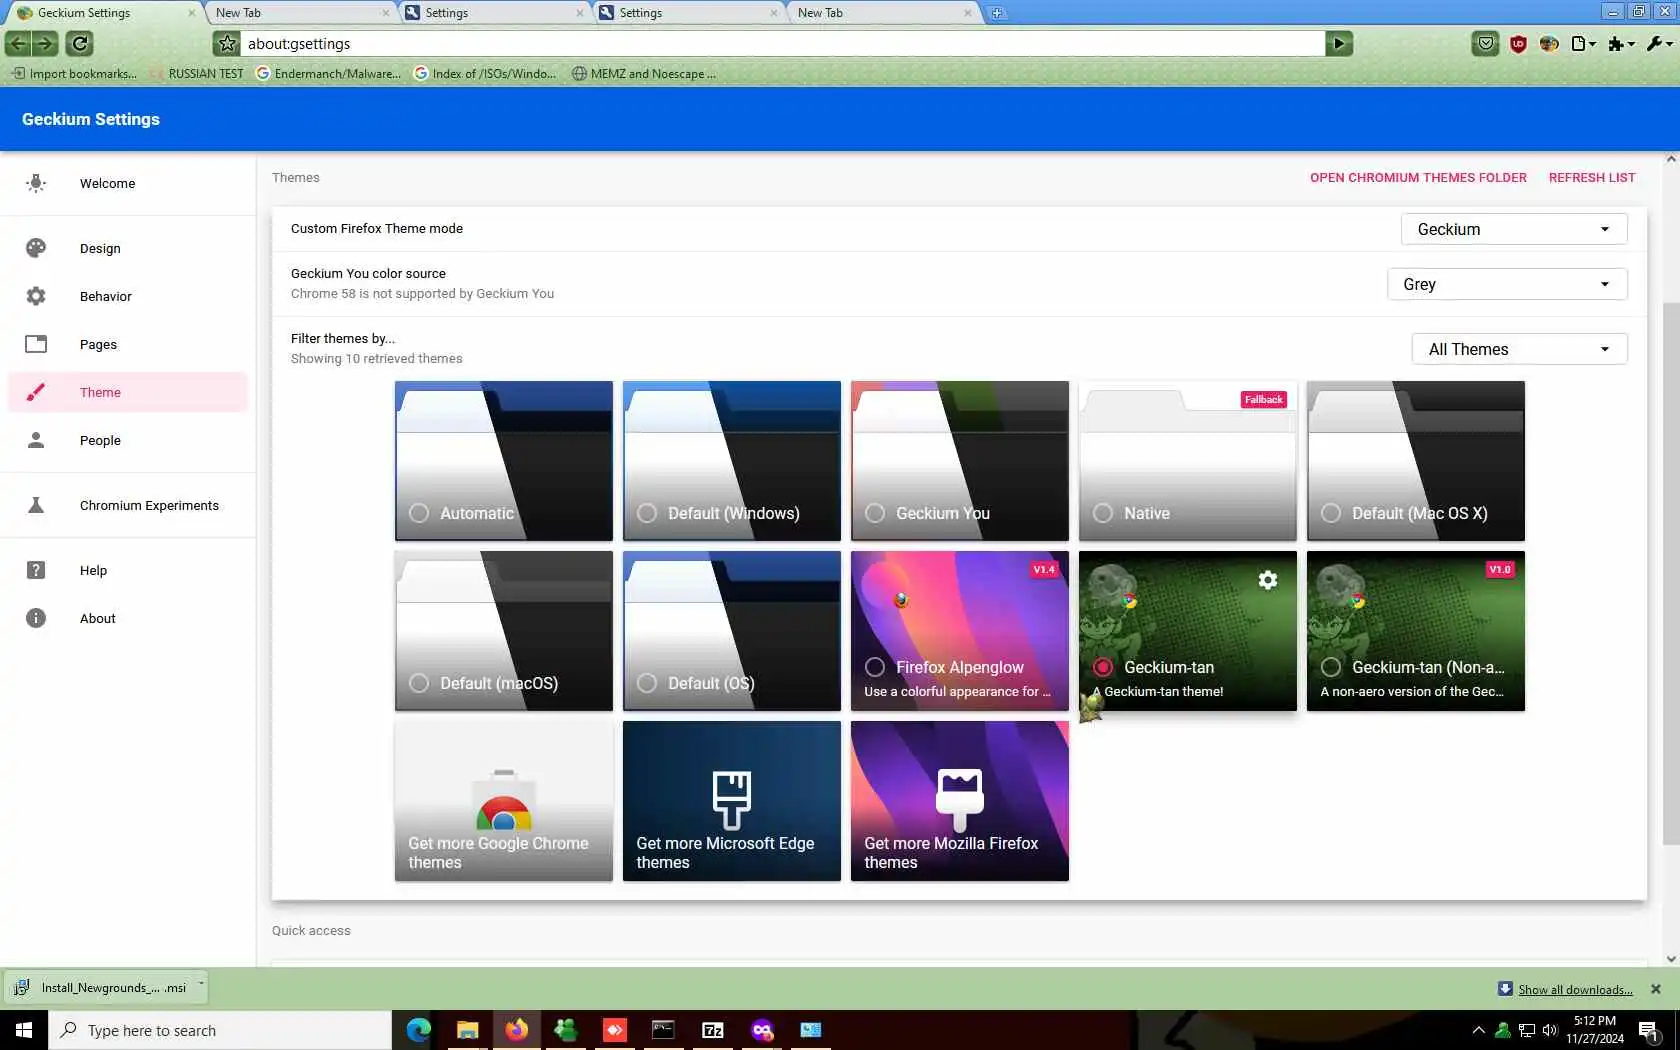This screenshot has width=1680, height=1050.
Task: Open the People section in sidebar
Action: click(128, 440)
